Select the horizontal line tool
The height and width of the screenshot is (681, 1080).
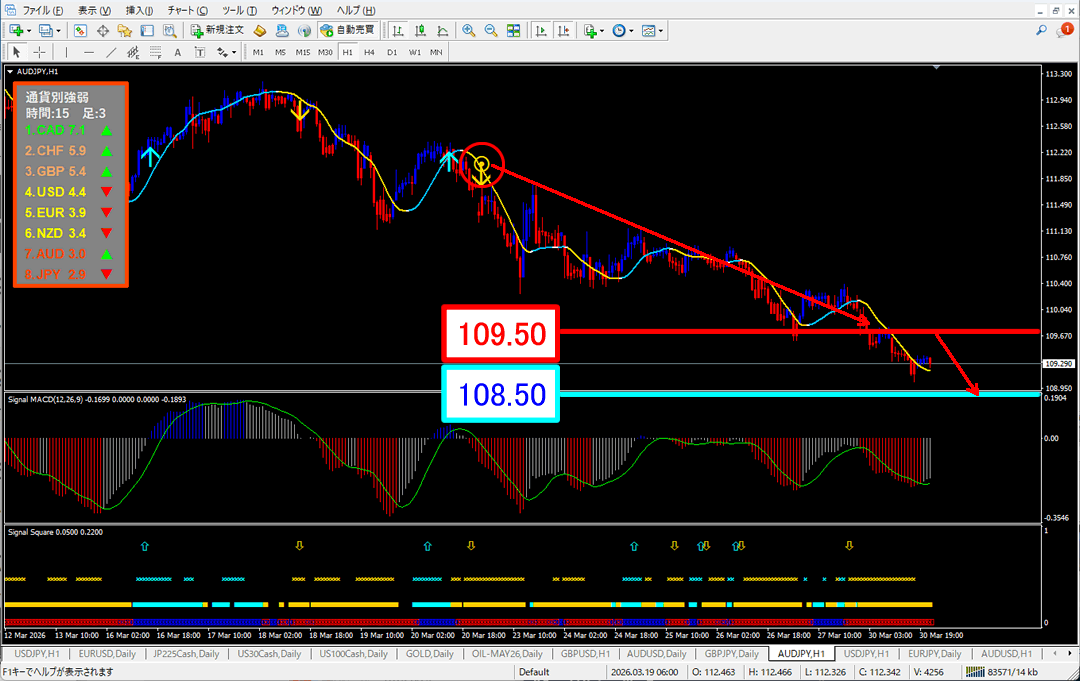click(x=89, y=52)
